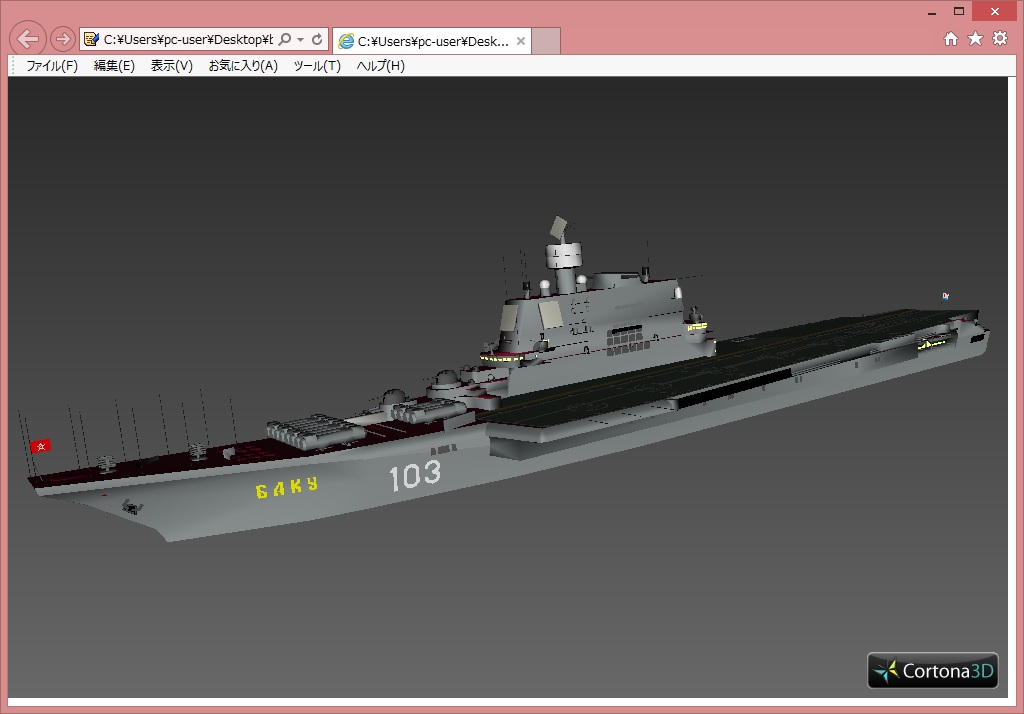Open the 編集(E) menu

point(114,66)
